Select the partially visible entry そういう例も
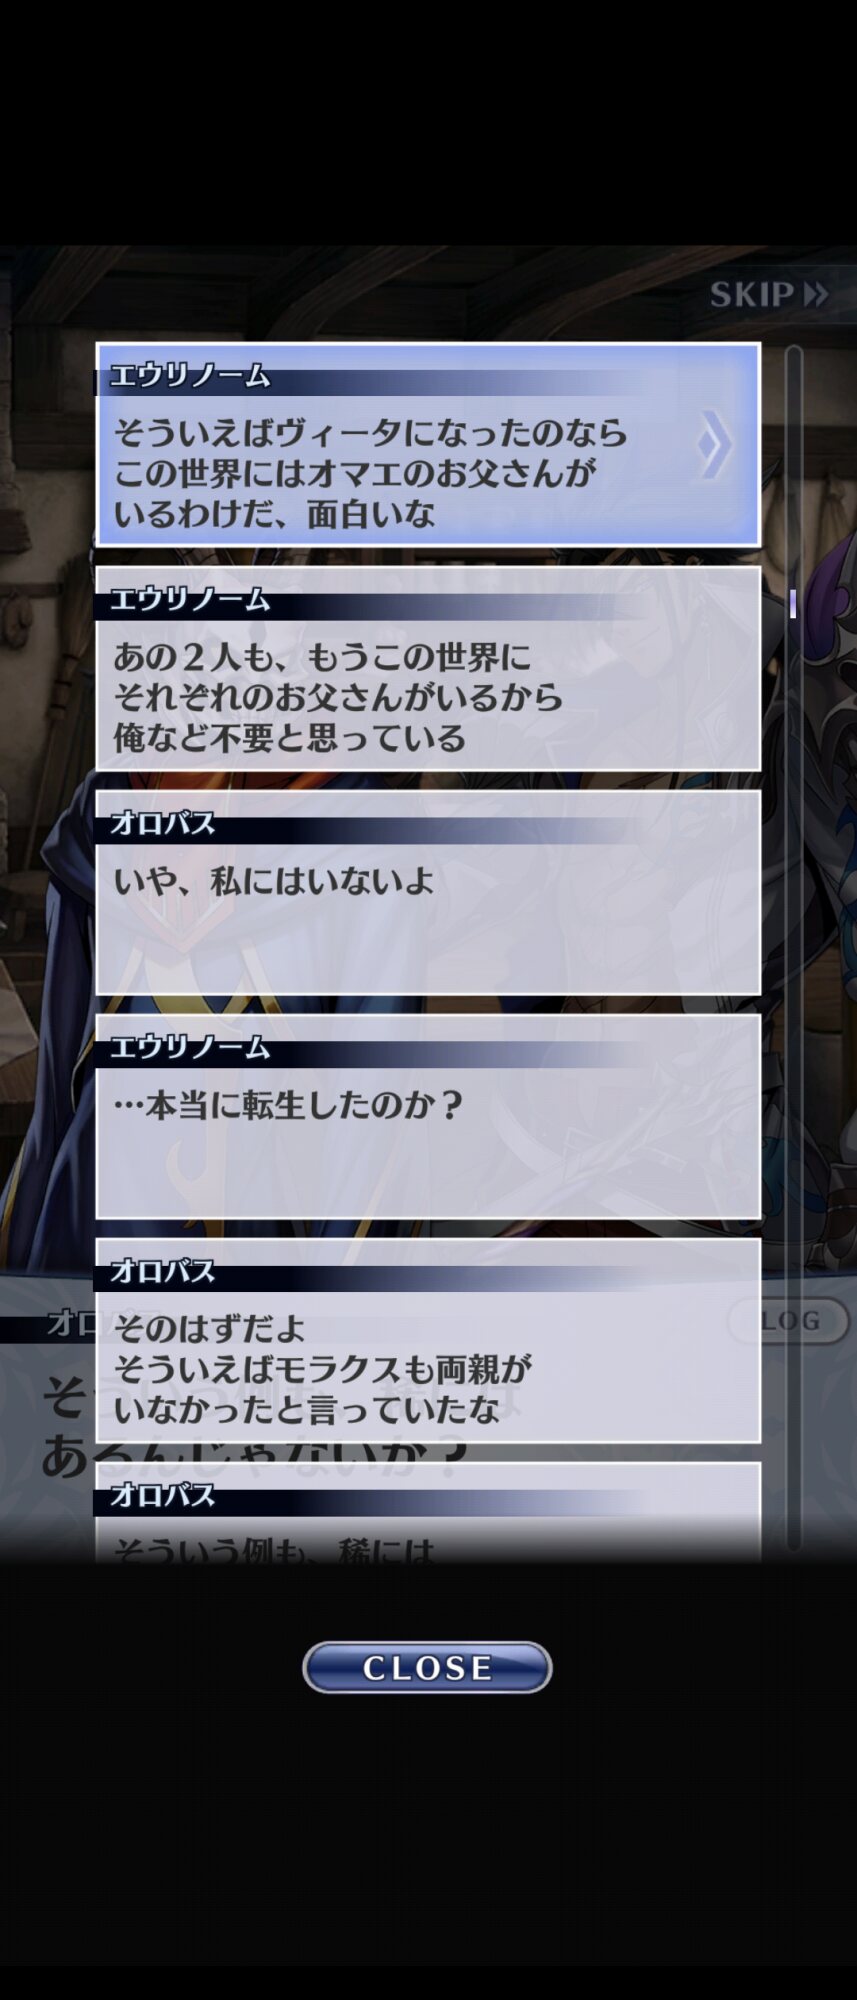 428,1512
